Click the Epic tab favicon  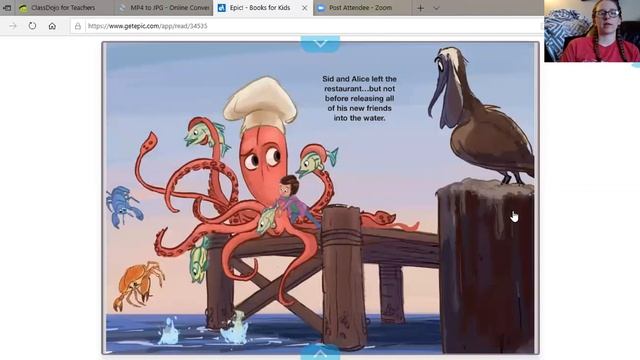[222, 8]
